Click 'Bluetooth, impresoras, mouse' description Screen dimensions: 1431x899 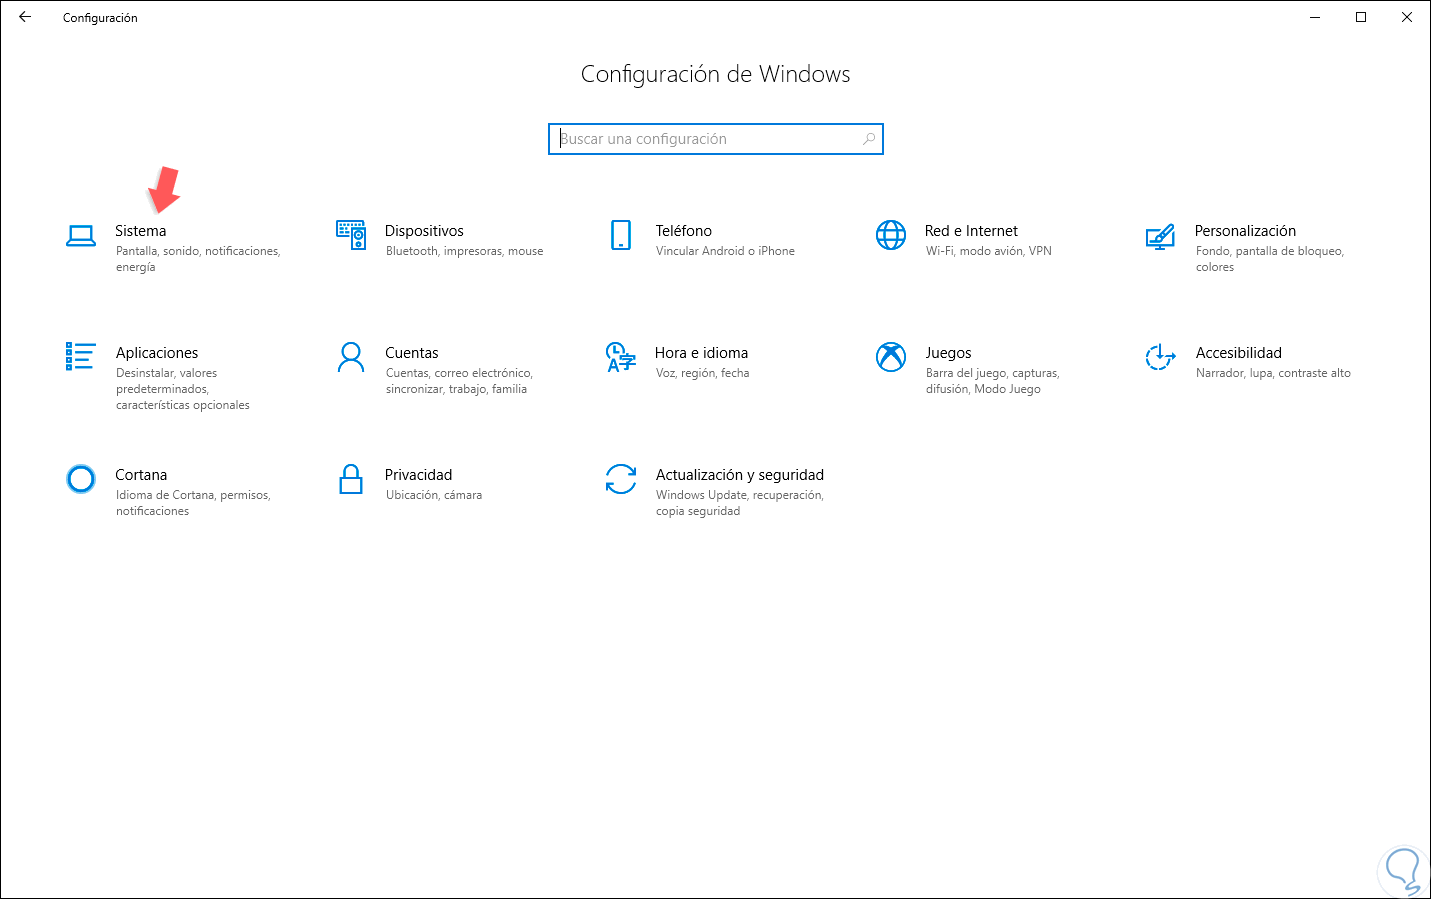465,251
